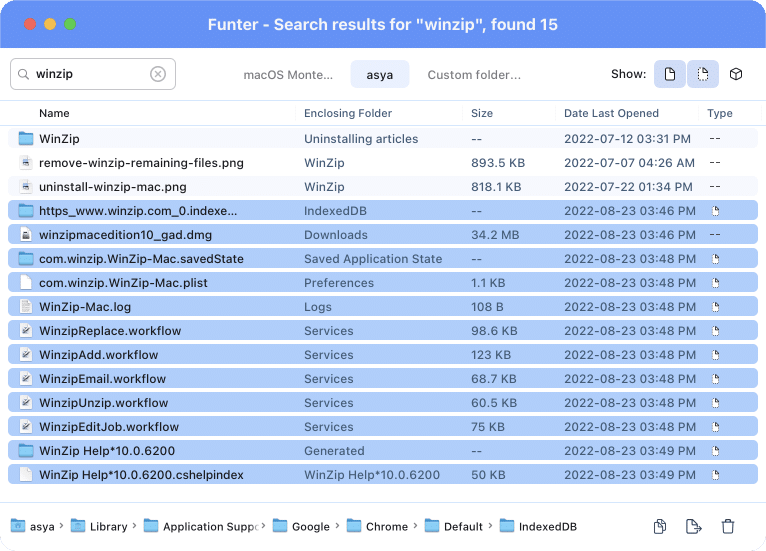
Task: Toggle showing regular visible files
Action: coord(670,74)
